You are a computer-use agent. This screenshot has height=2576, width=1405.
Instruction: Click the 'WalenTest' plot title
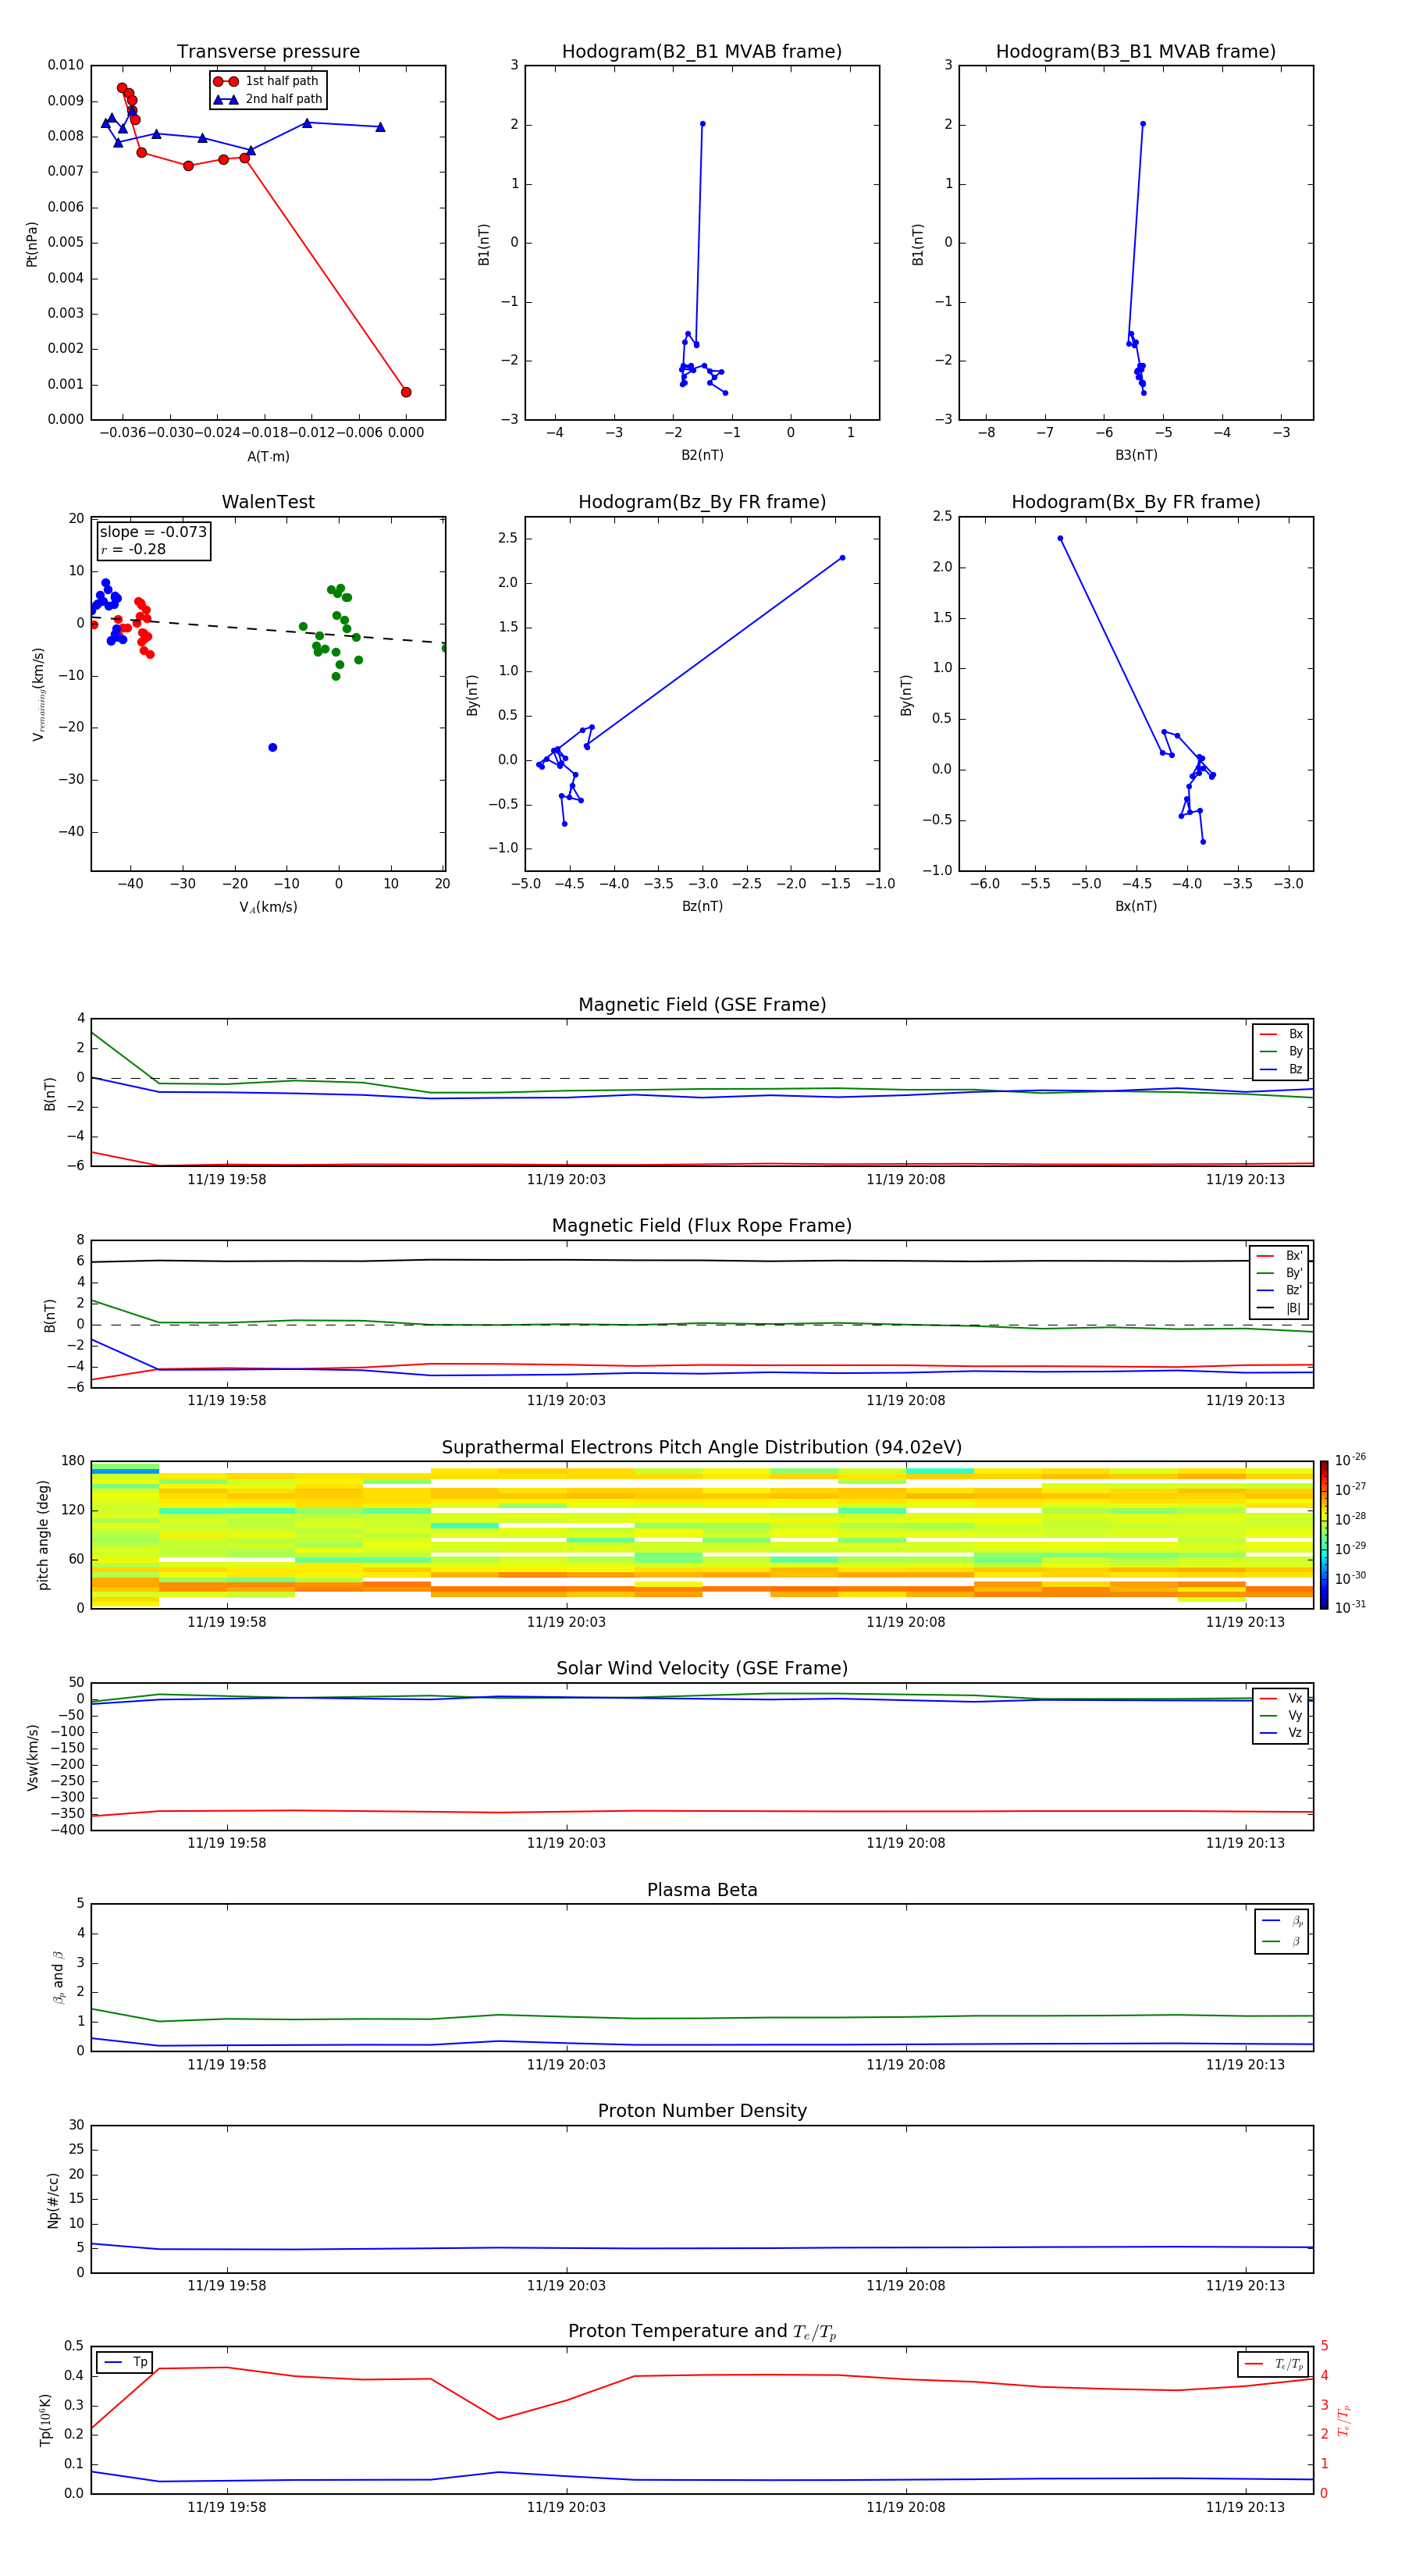pyautogui.click(x=268, y=502)
